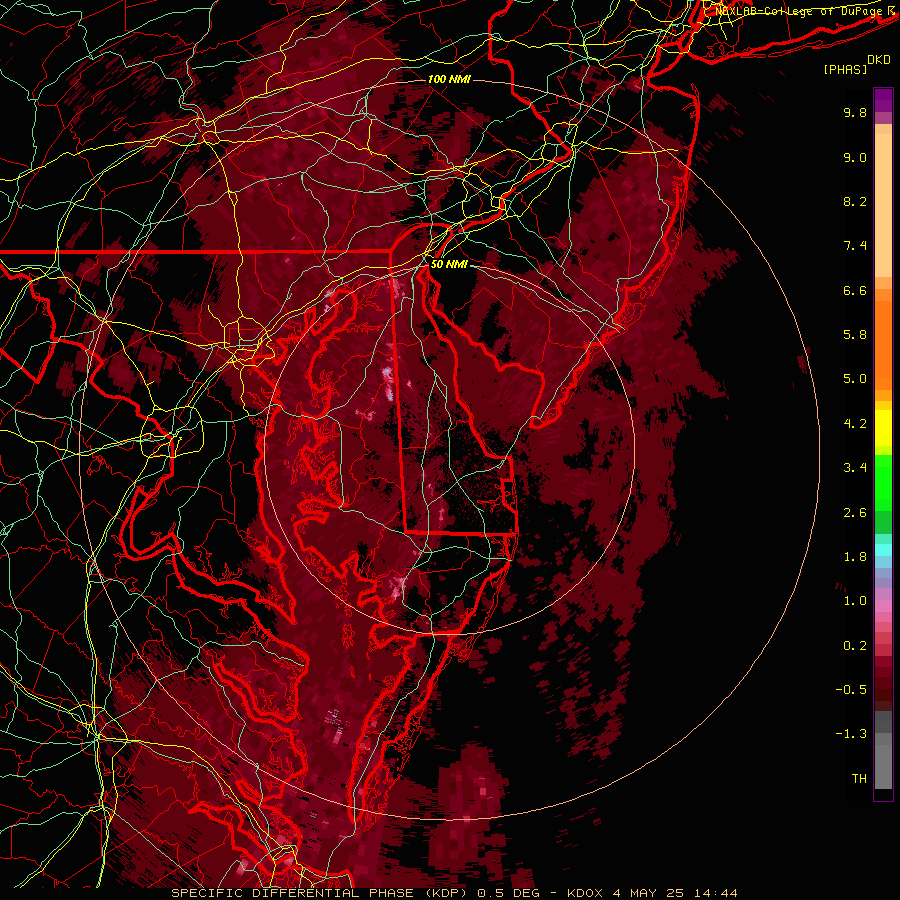
Task: Click the TH threshold label
Action: (x=859, y=779)
